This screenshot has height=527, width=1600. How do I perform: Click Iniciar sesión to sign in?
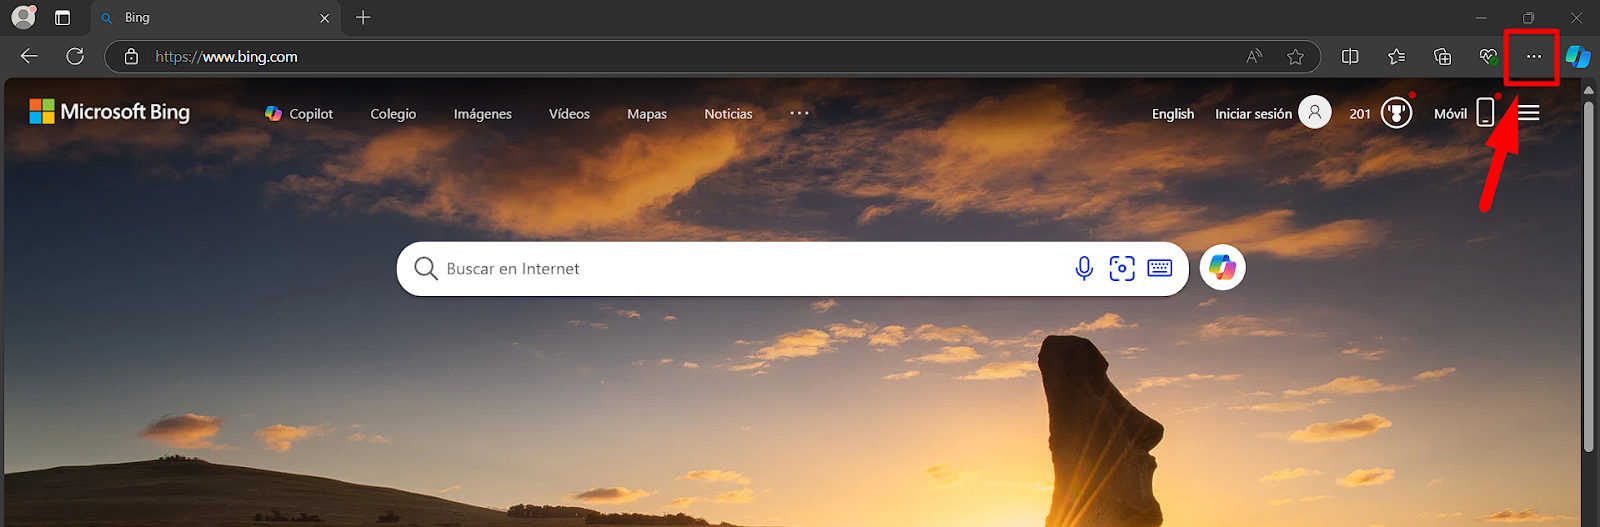click(1253, 114)
